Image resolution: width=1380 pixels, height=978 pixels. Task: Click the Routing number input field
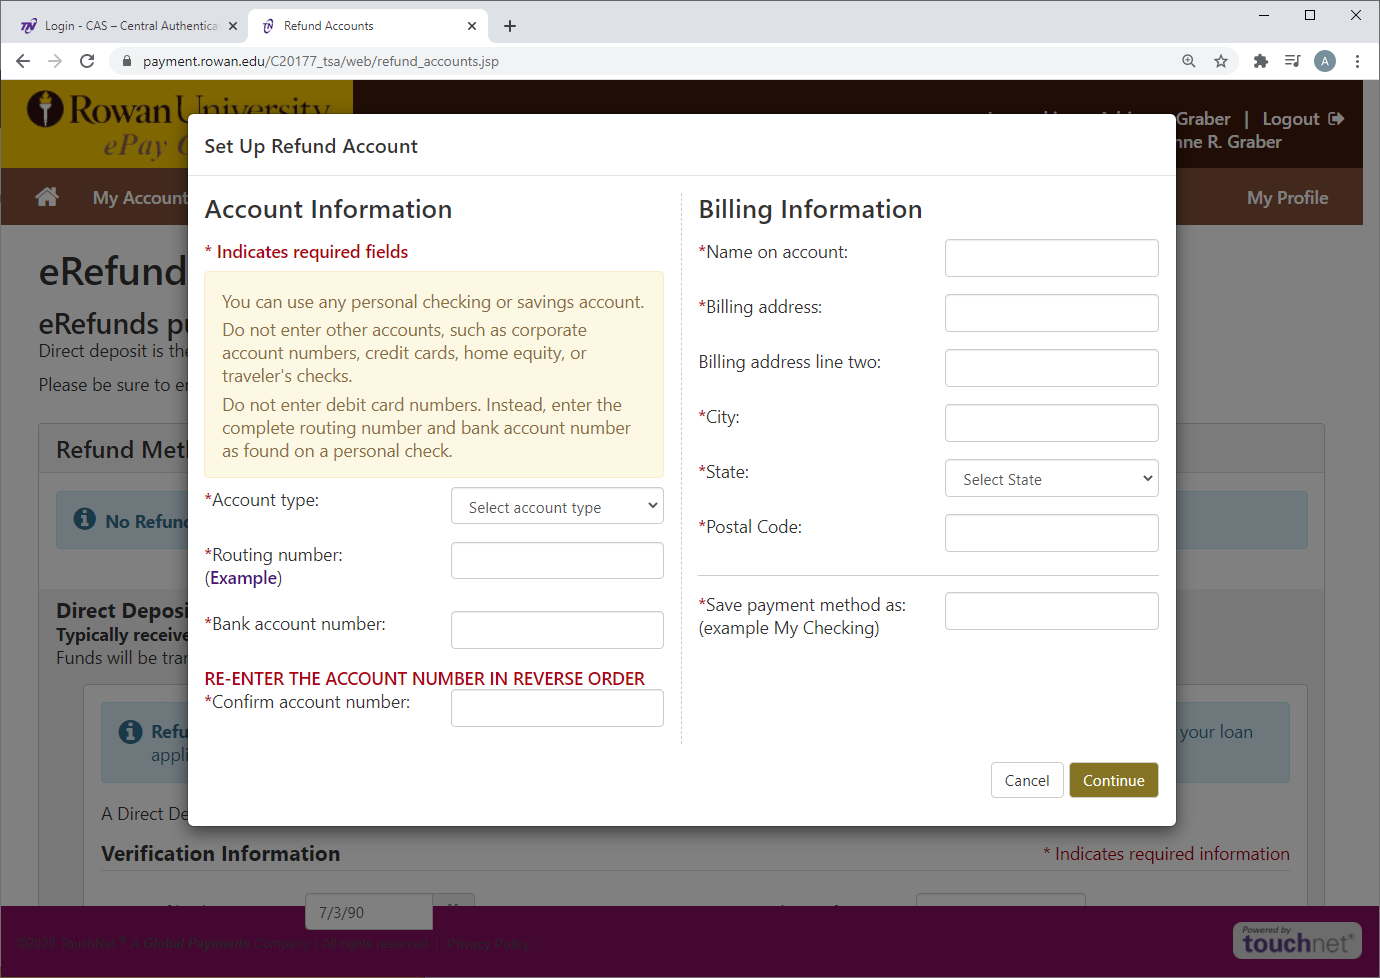tap(557, 561)
